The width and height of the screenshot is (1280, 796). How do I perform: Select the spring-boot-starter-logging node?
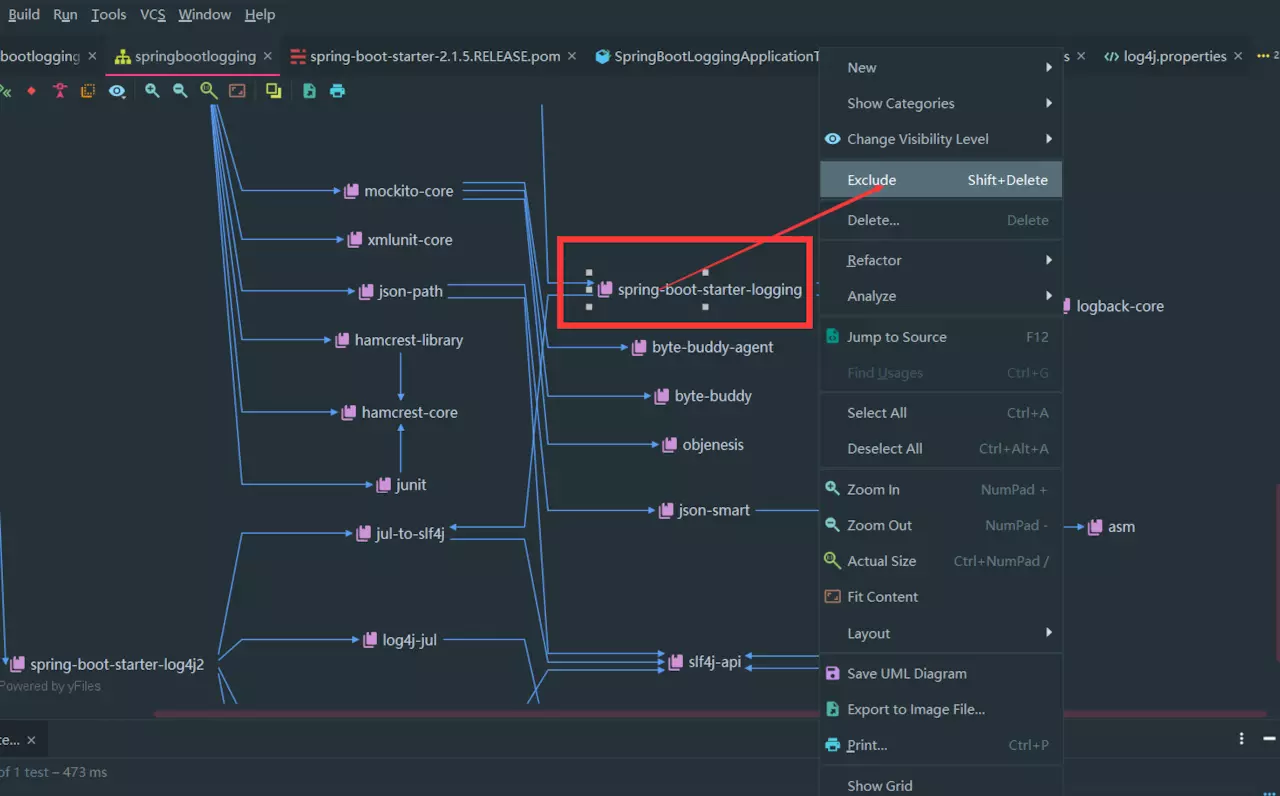tap(700, 290)
